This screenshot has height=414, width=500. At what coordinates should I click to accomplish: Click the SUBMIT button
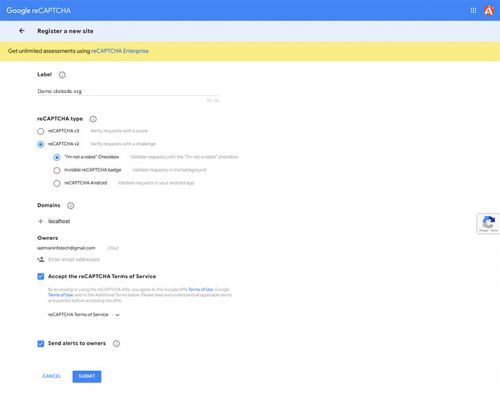point(87,376)
